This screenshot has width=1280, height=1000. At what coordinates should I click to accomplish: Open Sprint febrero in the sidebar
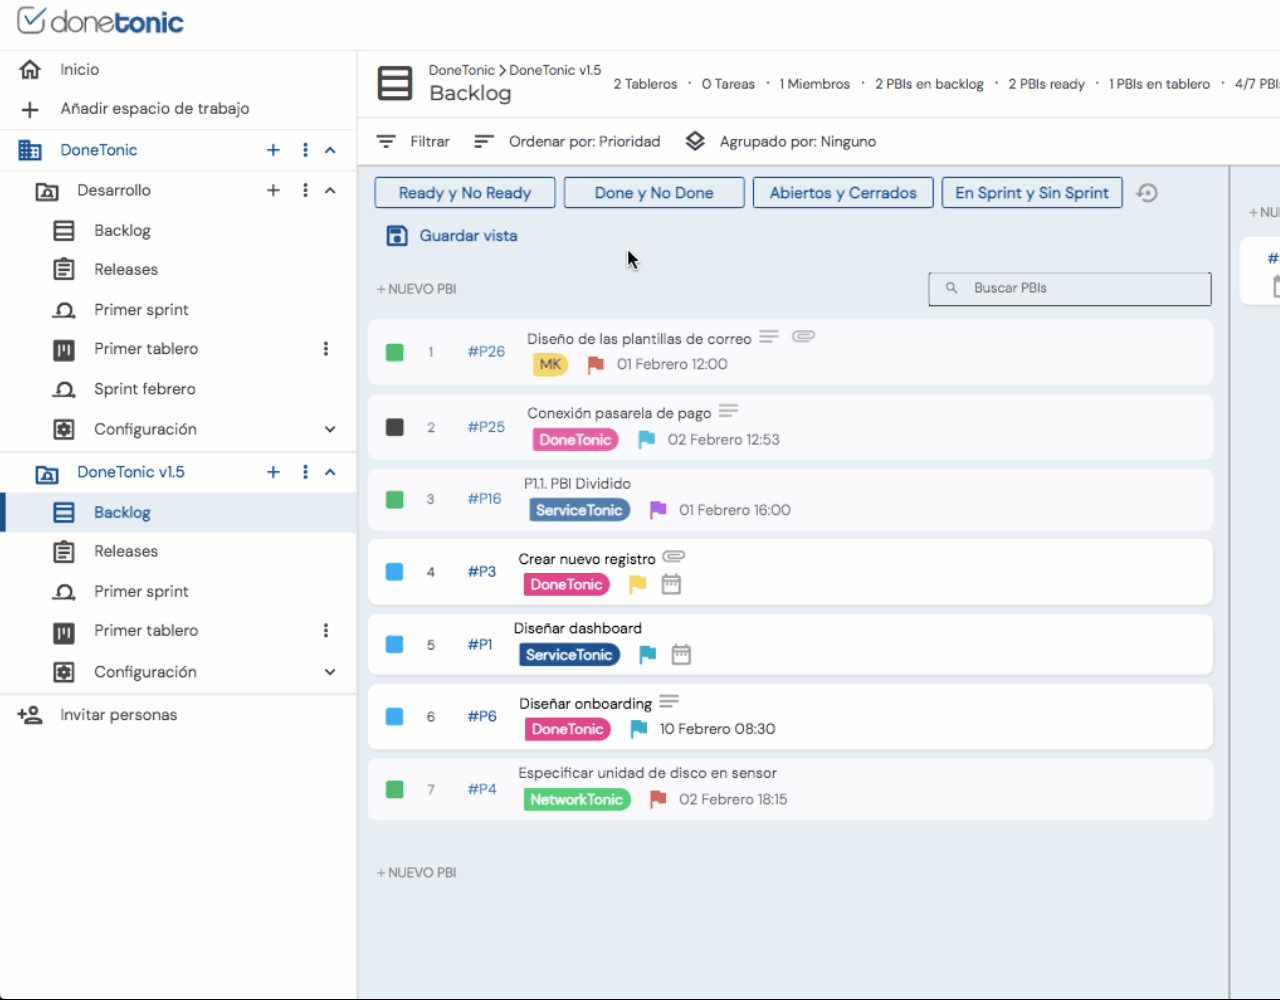pos(145,389)
